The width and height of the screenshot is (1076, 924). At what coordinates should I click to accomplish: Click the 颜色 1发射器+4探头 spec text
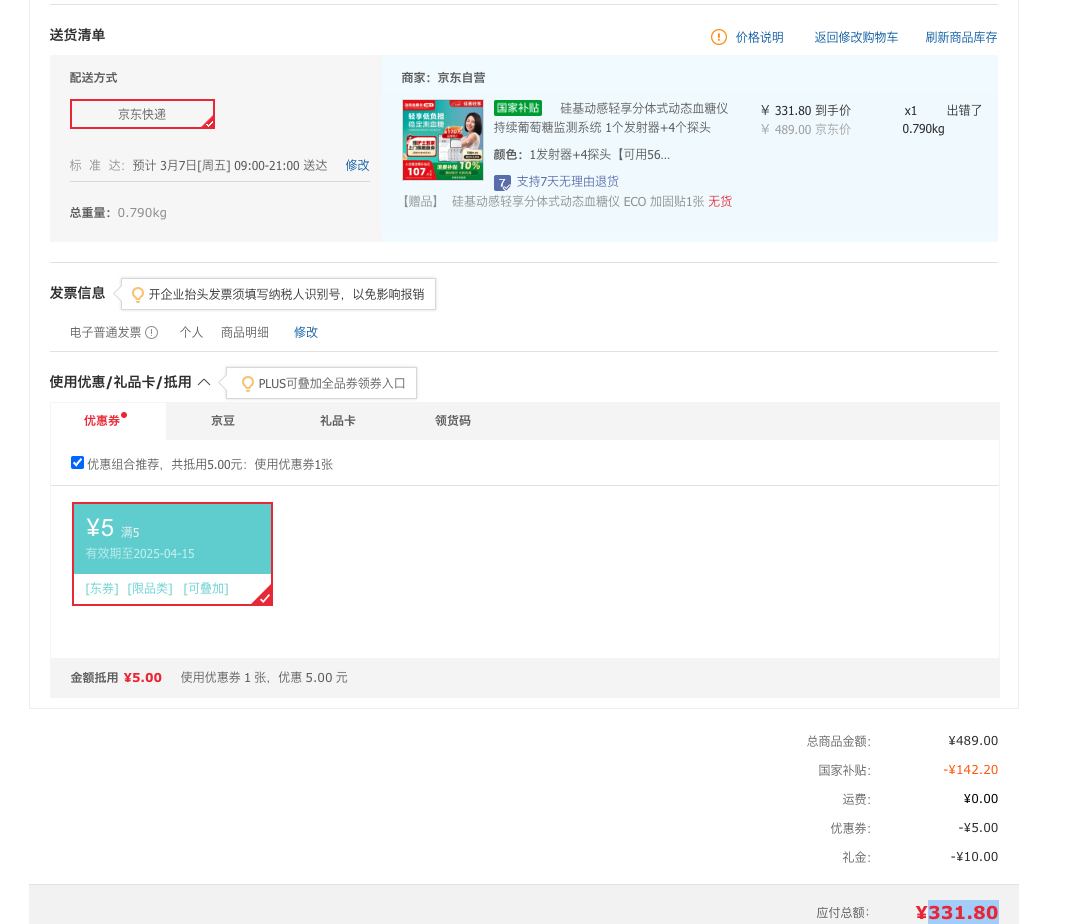[x=582, y=154]
